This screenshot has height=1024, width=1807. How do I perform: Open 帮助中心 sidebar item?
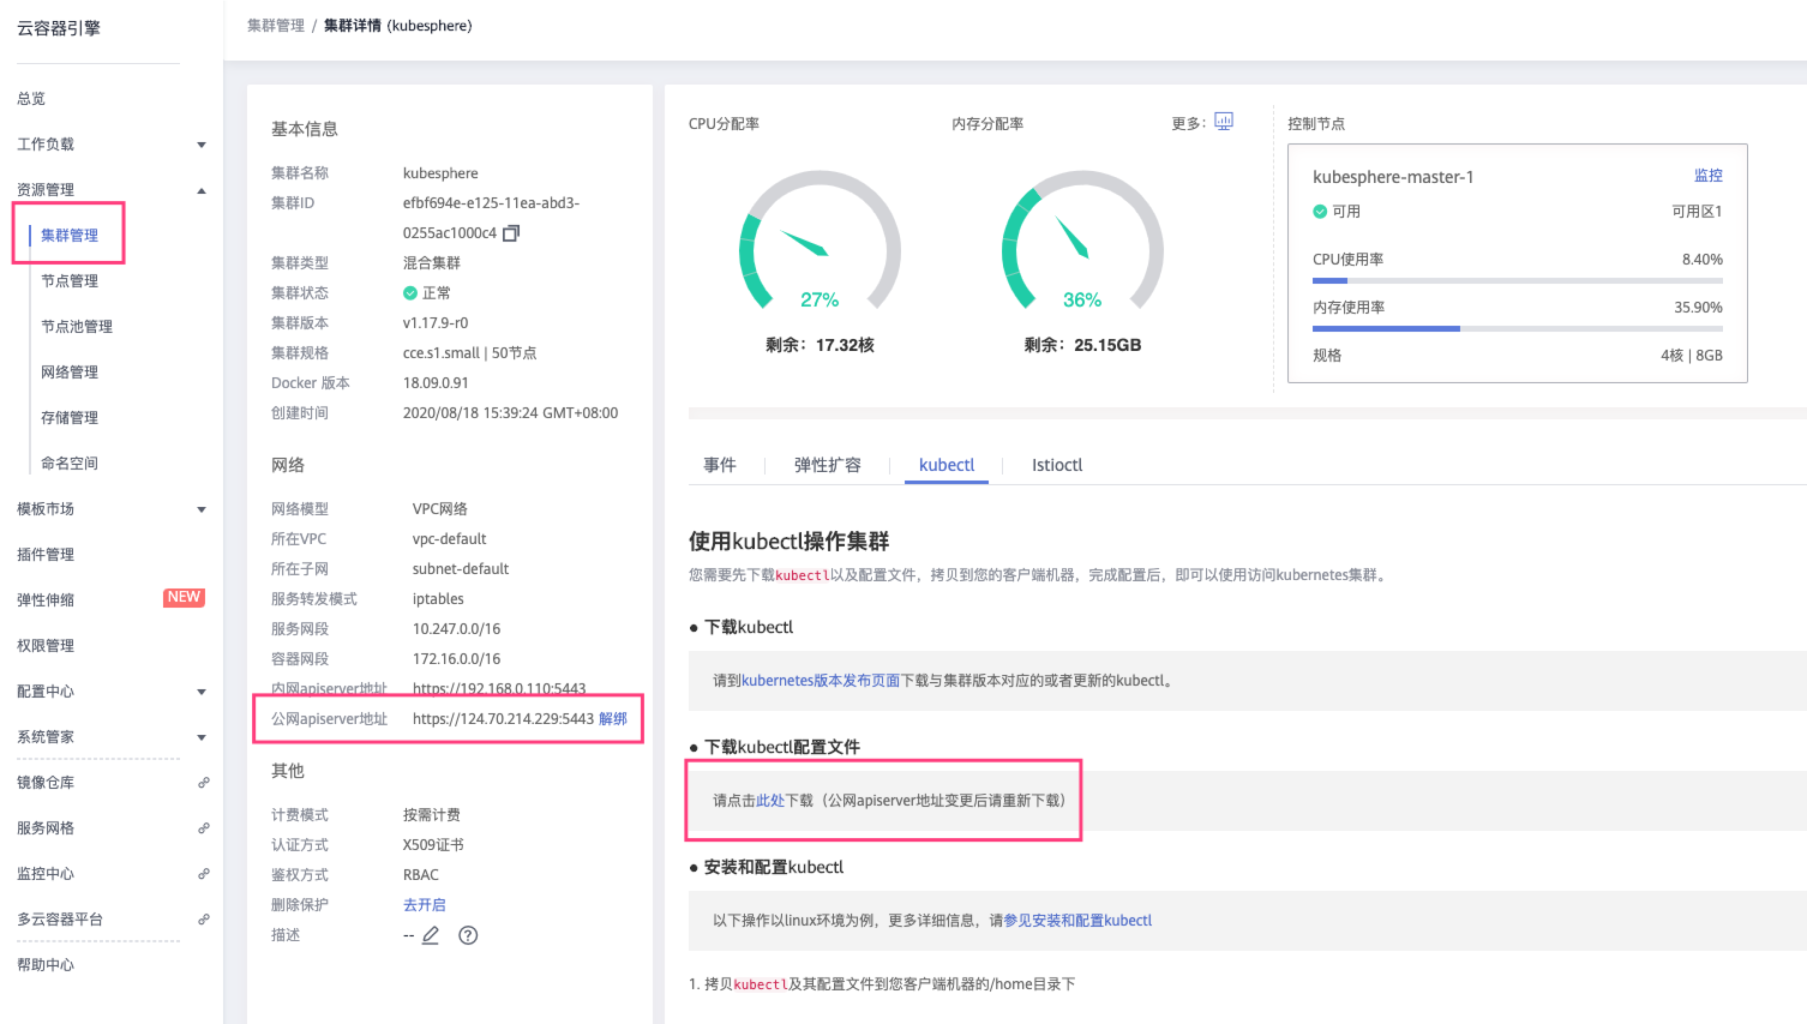tap(45, 964)
